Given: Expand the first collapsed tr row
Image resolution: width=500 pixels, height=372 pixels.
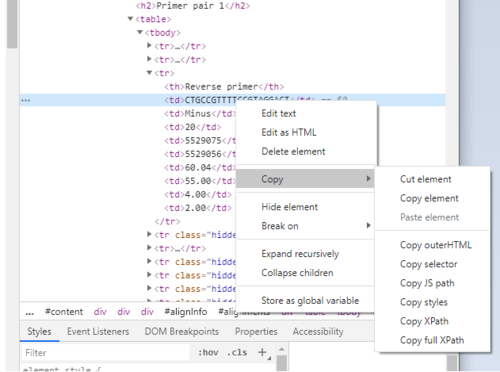Looking at the screenshot, I should point(149,46).
